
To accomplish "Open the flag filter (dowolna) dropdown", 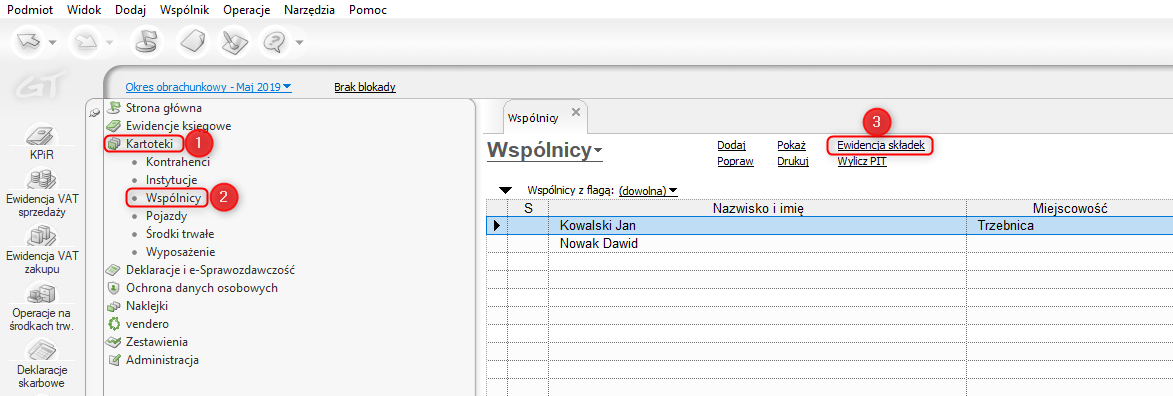I will [x=648, y=191].
